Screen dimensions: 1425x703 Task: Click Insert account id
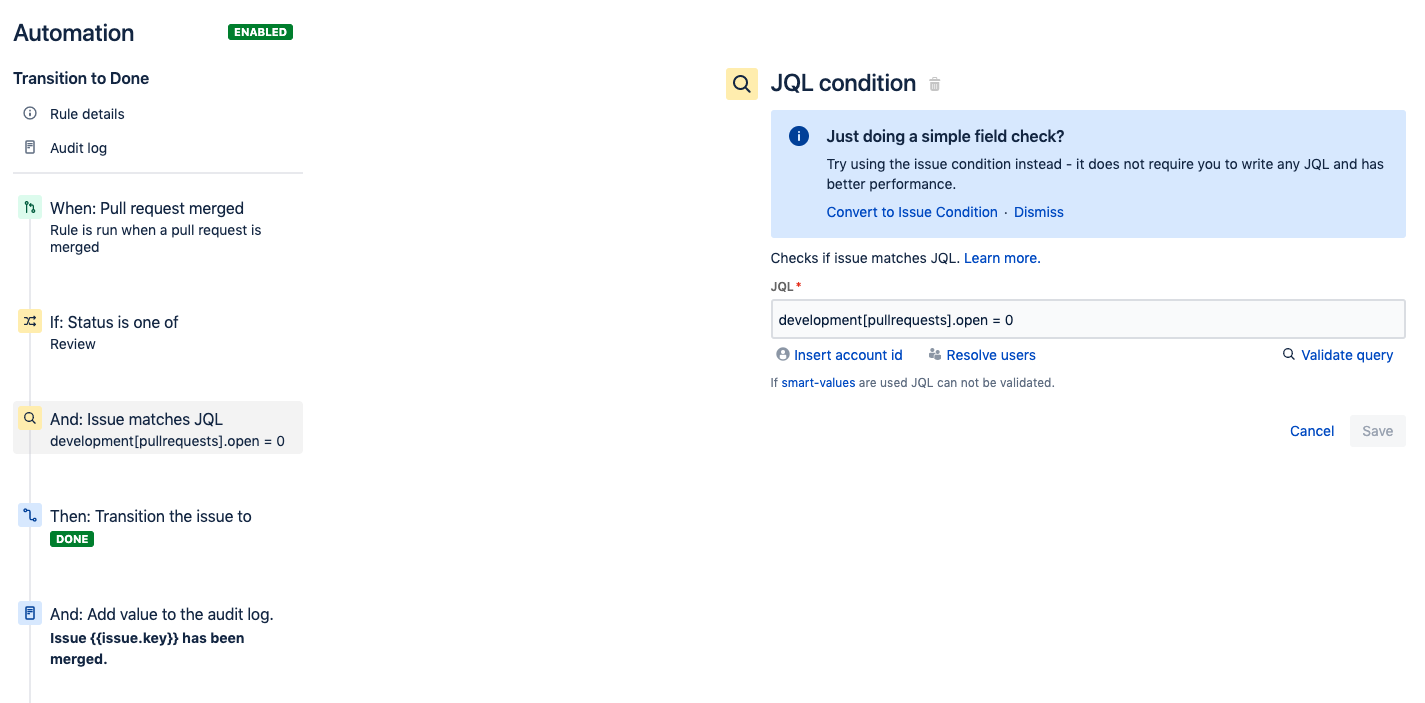coord(848,355)
